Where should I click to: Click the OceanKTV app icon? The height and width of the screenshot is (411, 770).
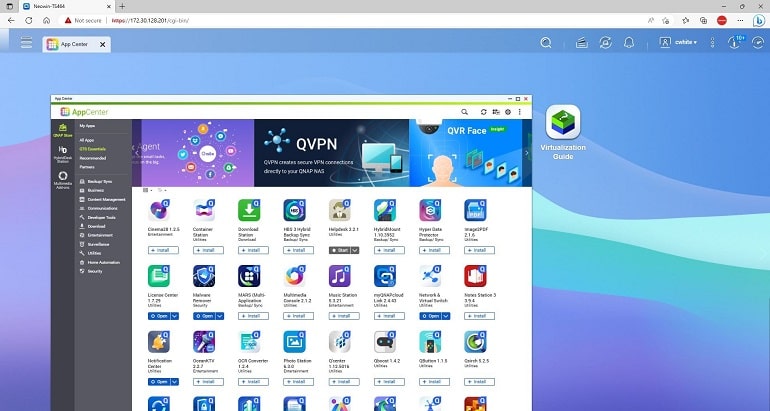[204, 342]
